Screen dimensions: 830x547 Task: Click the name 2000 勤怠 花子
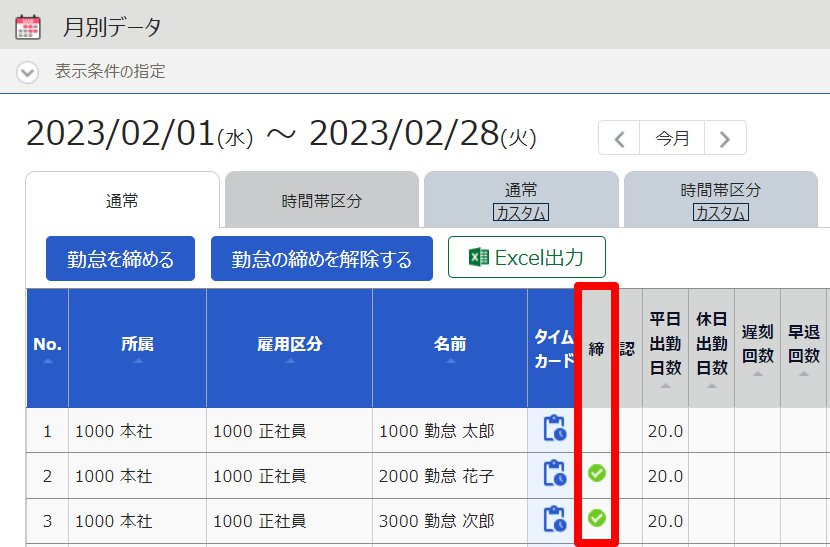point(437,476)
